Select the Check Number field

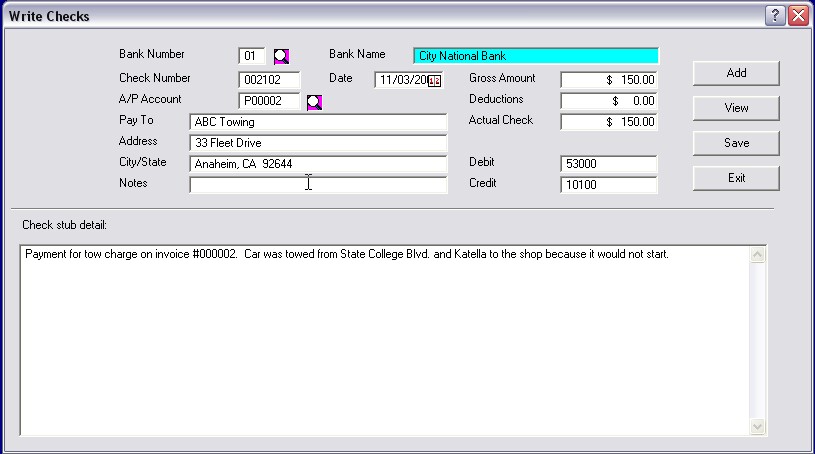(269, 80)
